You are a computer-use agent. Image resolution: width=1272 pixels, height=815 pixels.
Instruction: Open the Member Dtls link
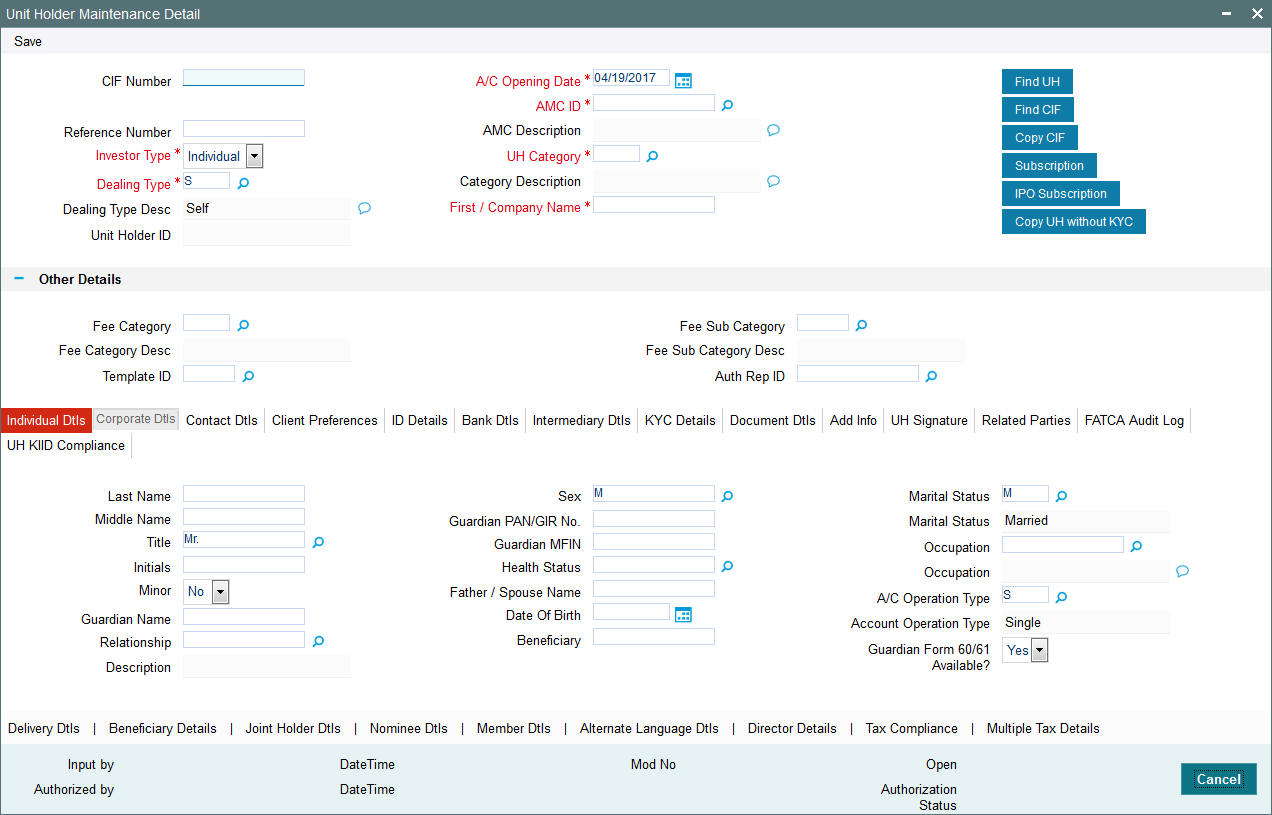(x=514, y=728)
